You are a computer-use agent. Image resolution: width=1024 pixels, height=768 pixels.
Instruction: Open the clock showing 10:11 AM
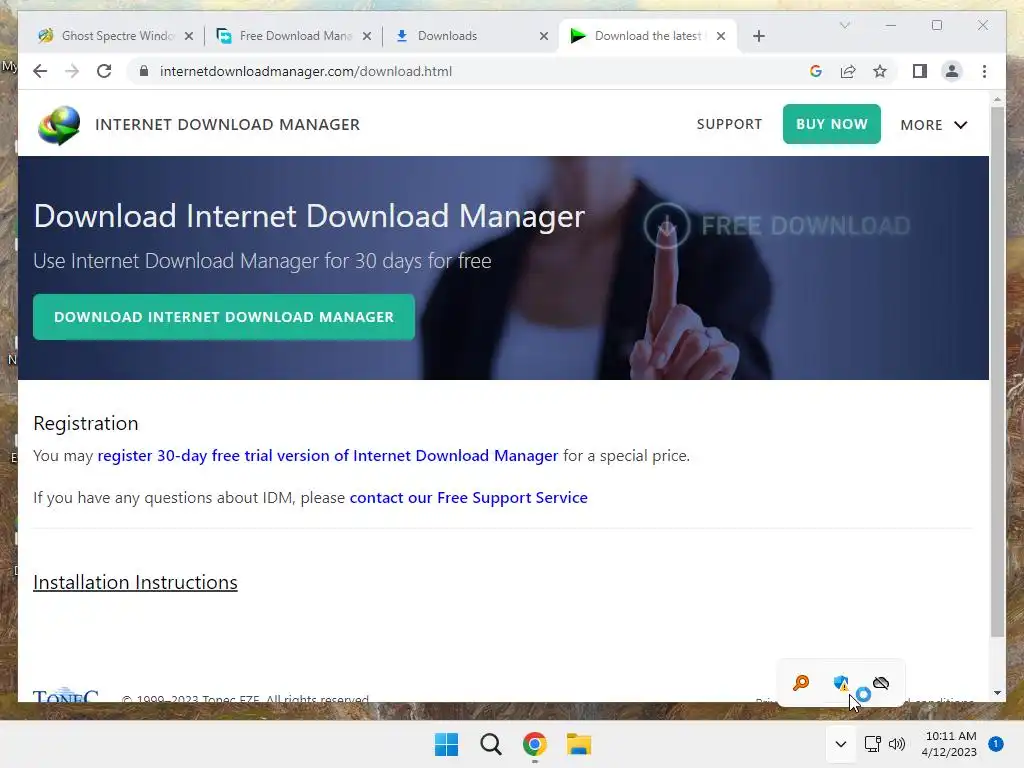click(x=949, y=744)
